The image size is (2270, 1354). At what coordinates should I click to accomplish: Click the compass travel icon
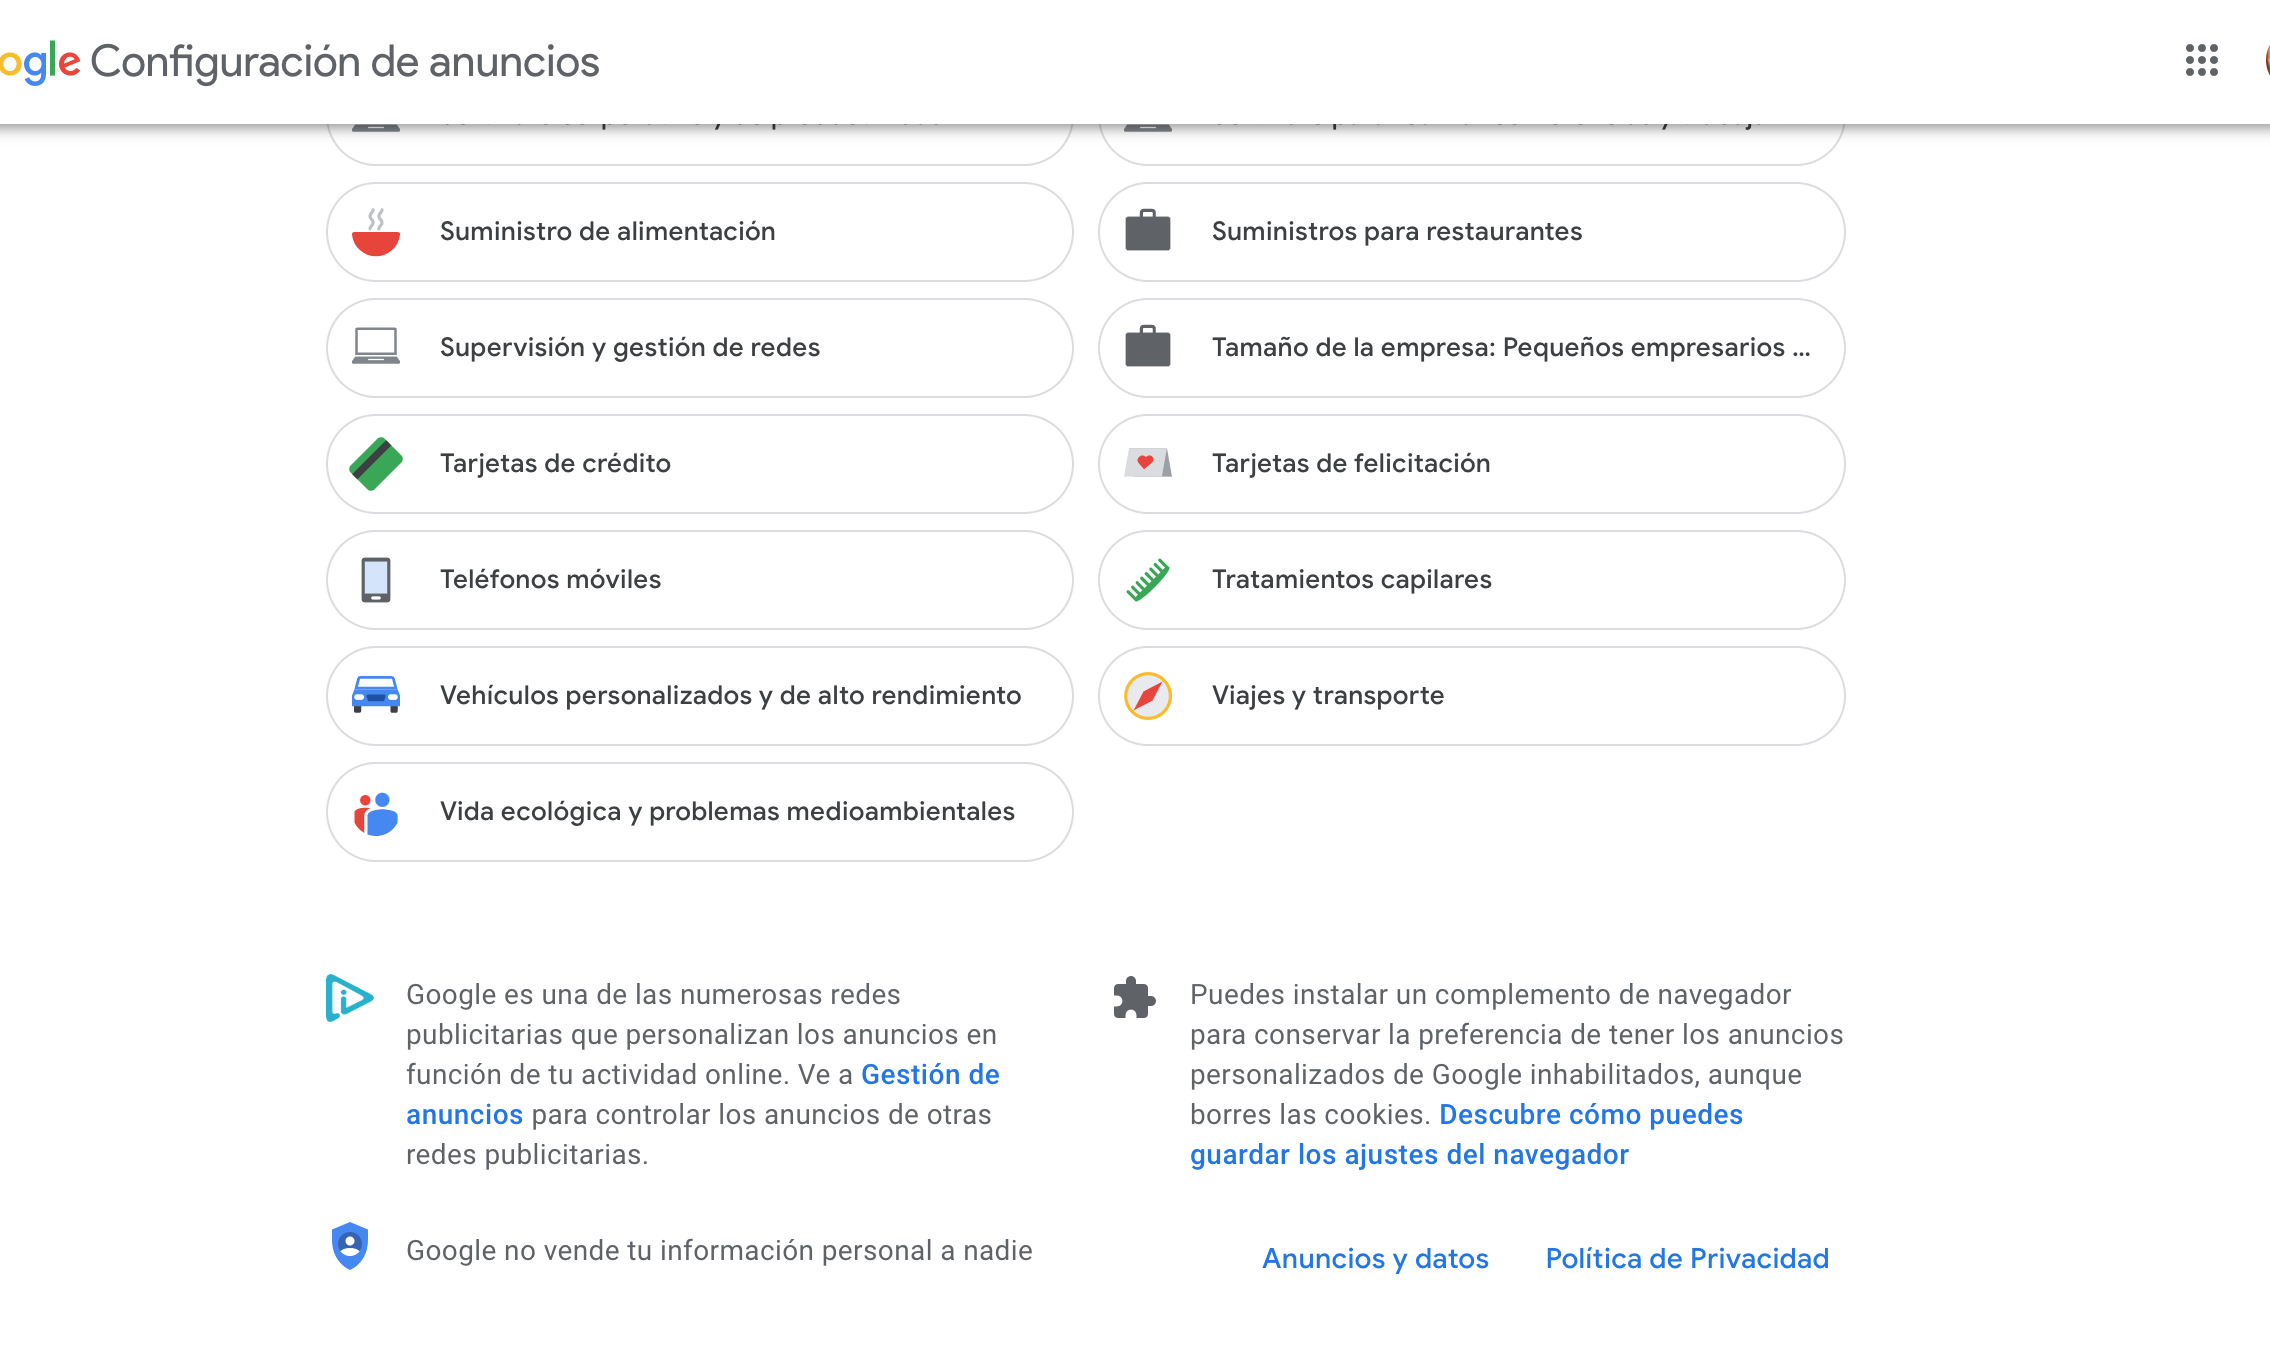pyautogui.click(x=1148, y=696)
